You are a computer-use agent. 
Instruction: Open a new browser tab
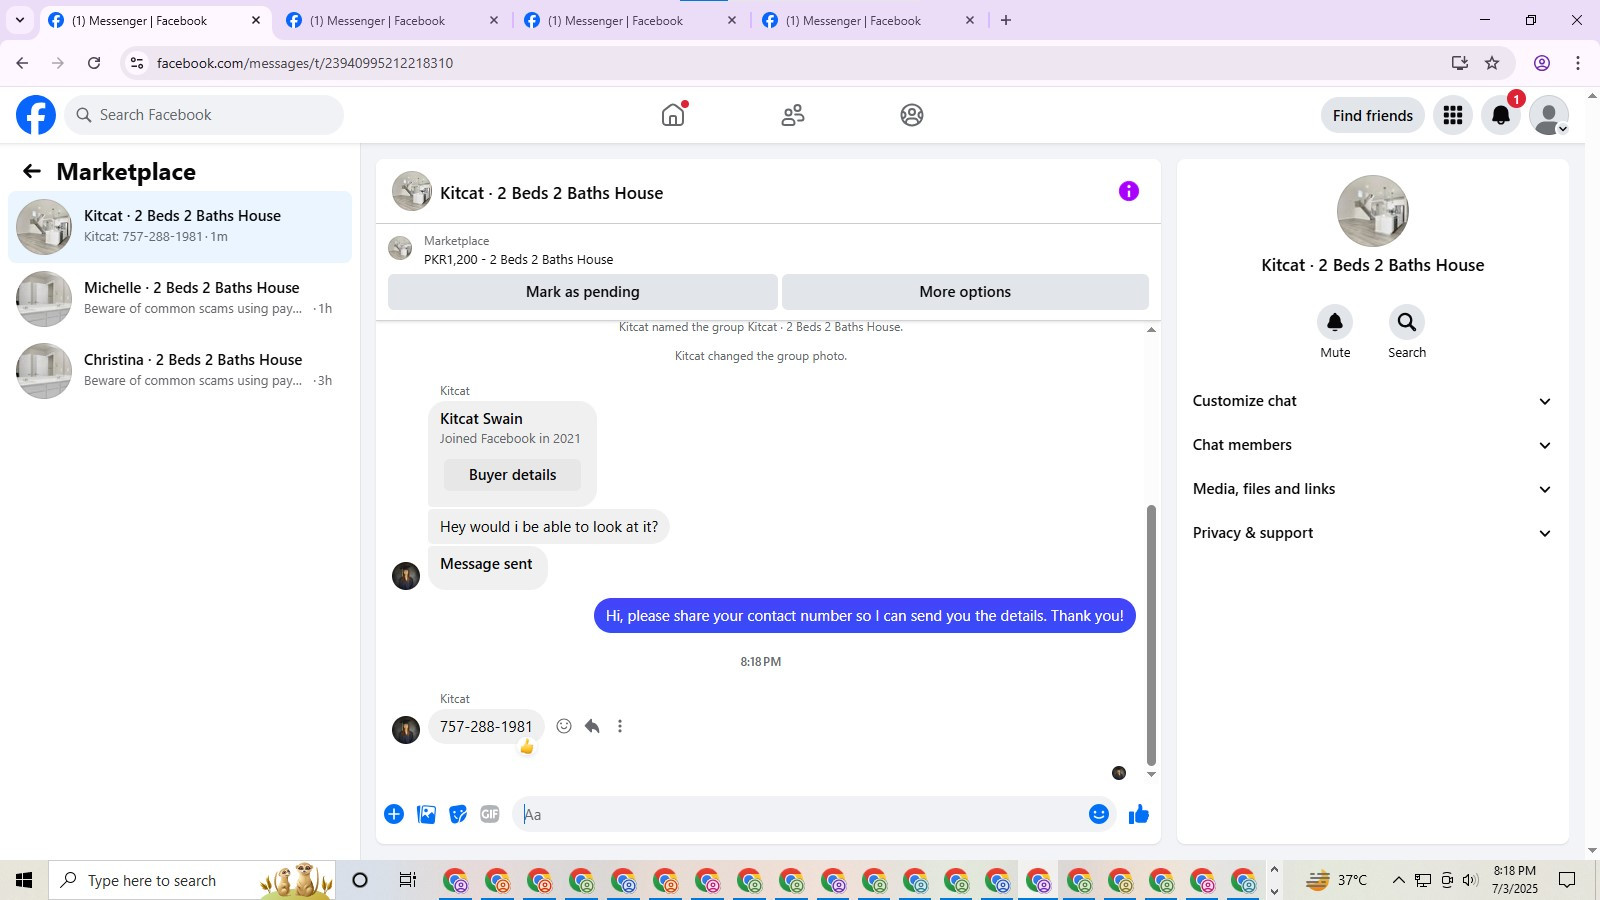1006,20
